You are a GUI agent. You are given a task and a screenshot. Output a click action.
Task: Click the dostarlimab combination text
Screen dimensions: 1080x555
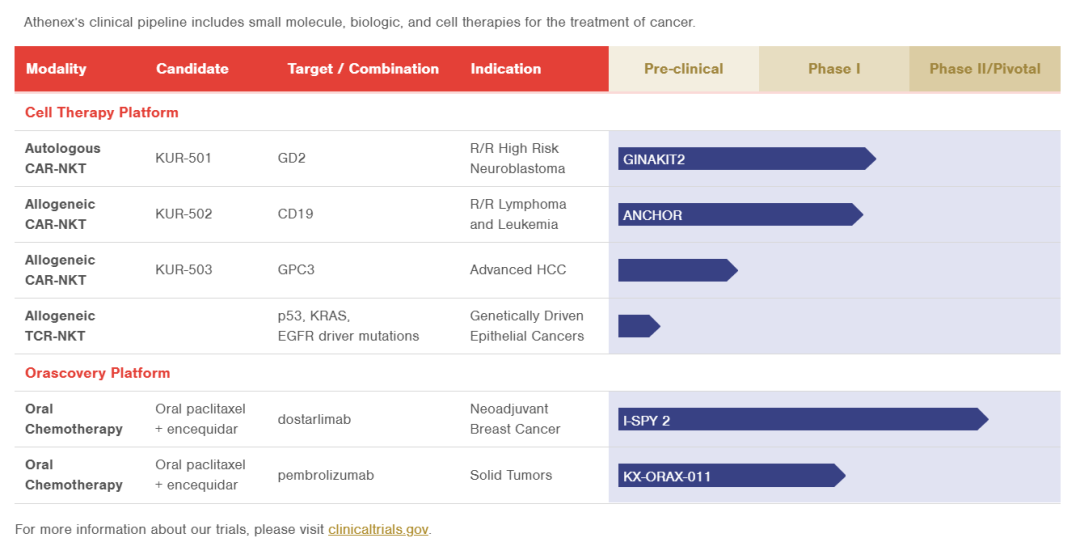(x=314, y=420)
